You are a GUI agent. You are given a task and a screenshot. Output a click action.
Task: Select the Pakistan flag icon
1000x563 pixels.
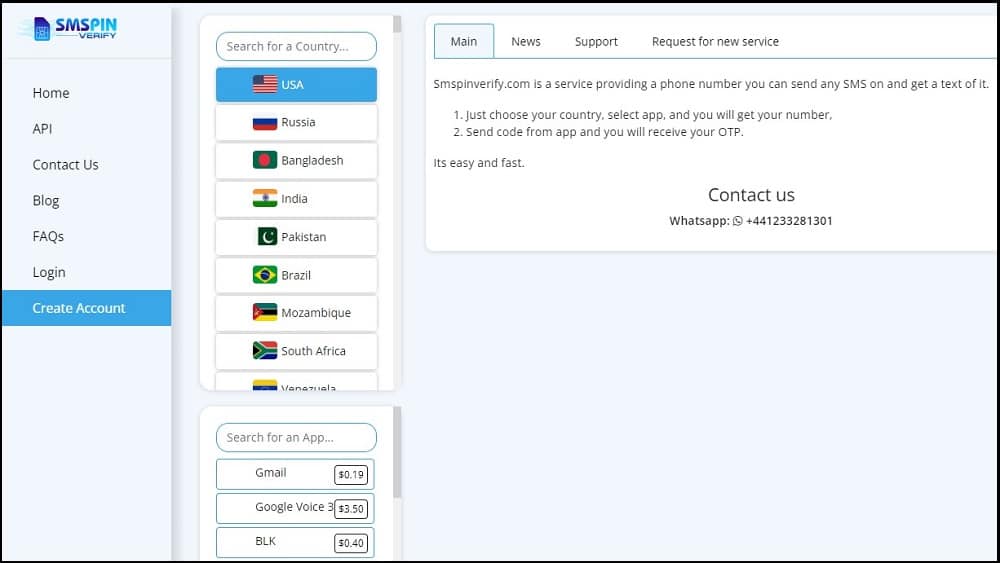267,237
